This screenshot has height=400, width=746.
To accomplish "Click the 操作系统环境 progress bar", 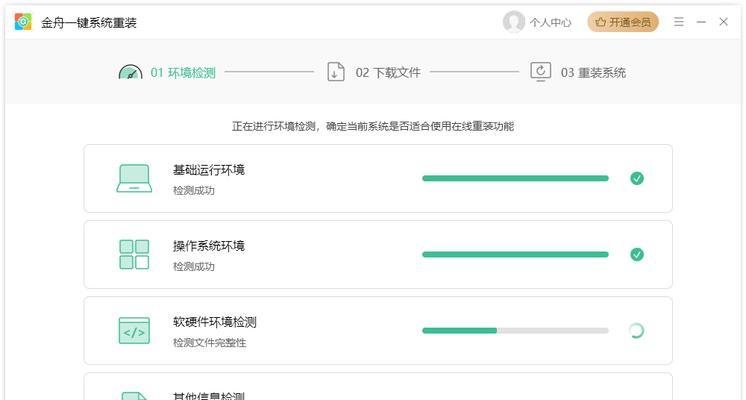I will coord(515,254).
